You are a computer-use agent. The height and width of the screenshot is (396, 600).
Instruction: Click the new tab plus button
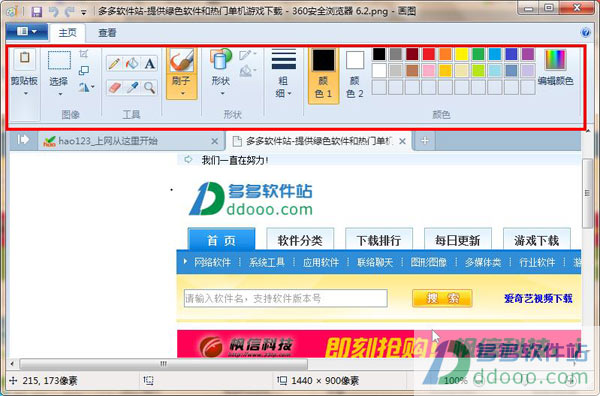click(x=425, y=141)
